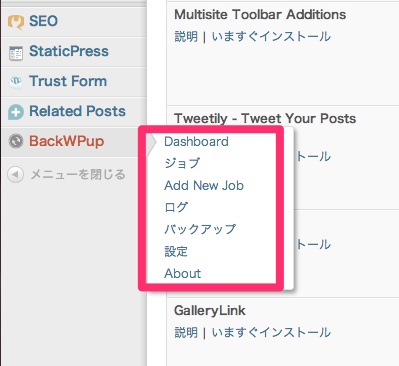Viewport: 399px width, 366px height.
Task: Click the メニューを閉じる text
Action: coord(78,174)
